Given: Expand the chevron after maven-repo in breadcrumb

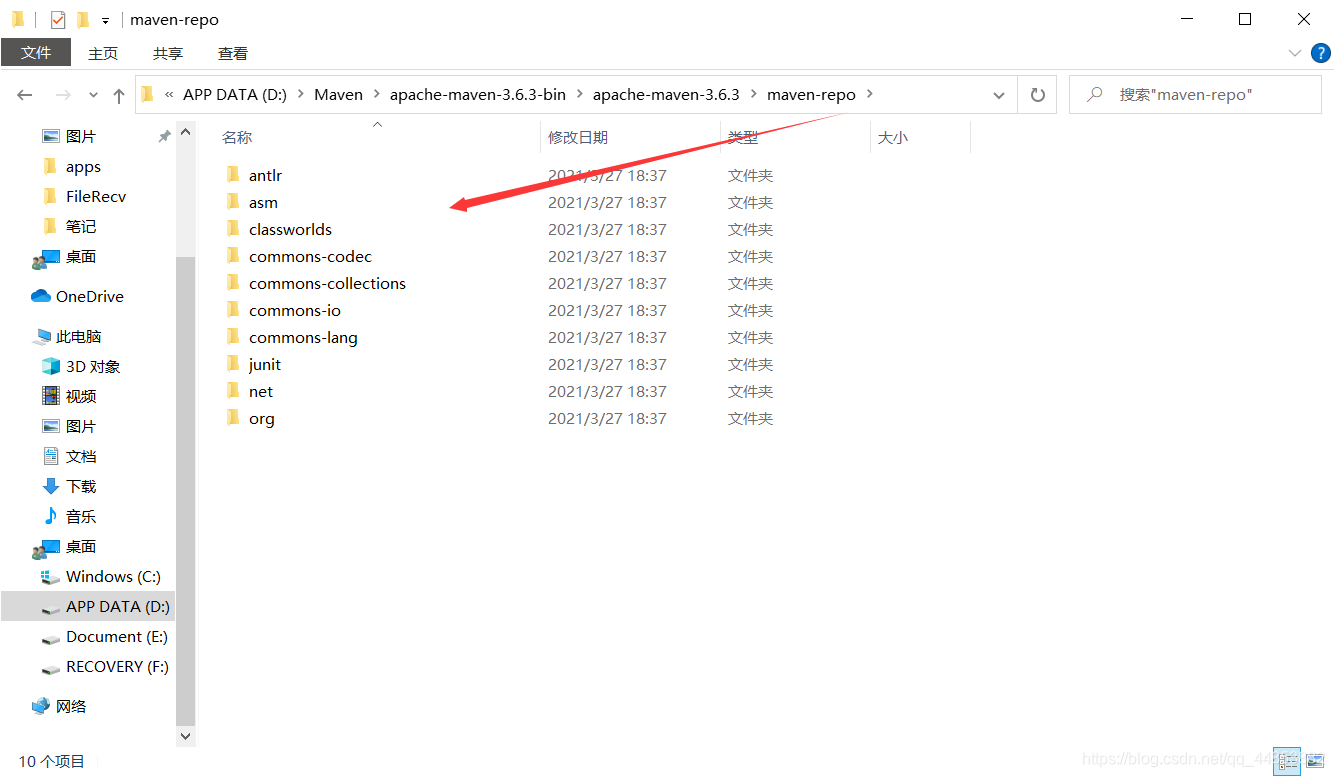Looking at the screenshot, I should click(x=869, y=94).
